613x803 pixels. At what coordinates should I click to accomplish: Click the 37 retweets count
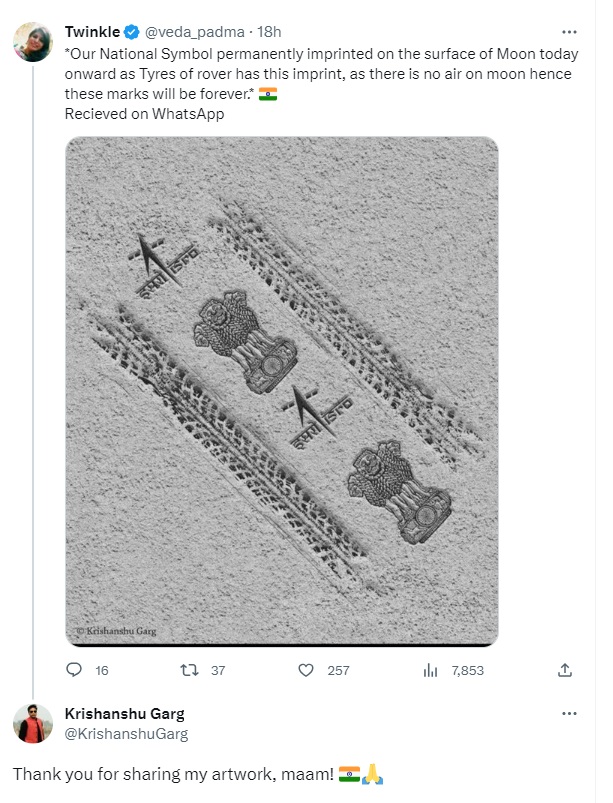tap(217, 670)
